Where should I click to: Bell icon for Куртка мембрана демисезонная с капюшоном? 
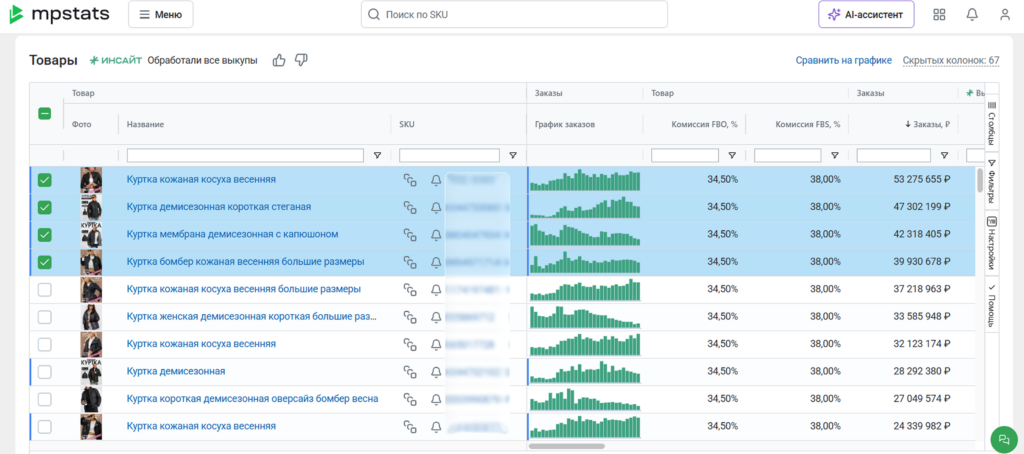click(x=436, y=235)
